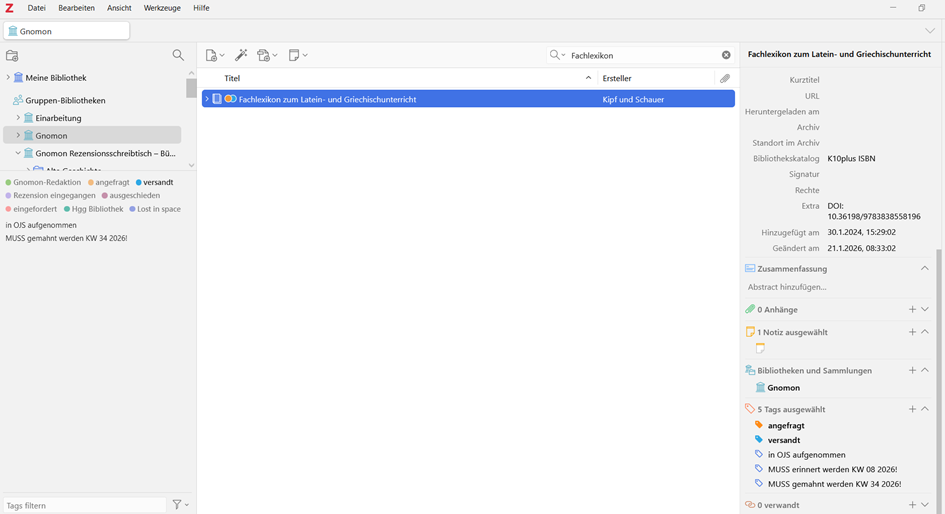Expand the verwandt section

925,505
